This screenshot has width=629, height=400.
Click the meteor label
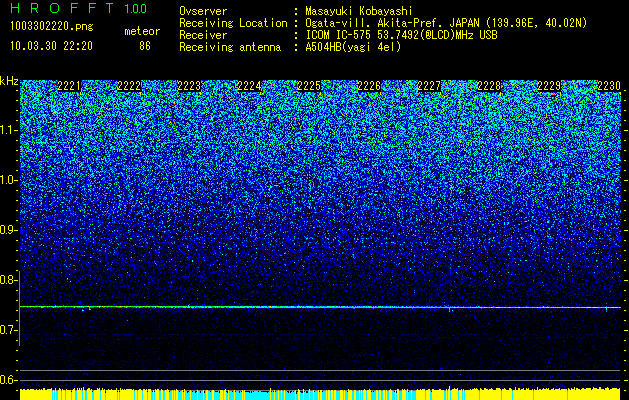tap(142, 31)
